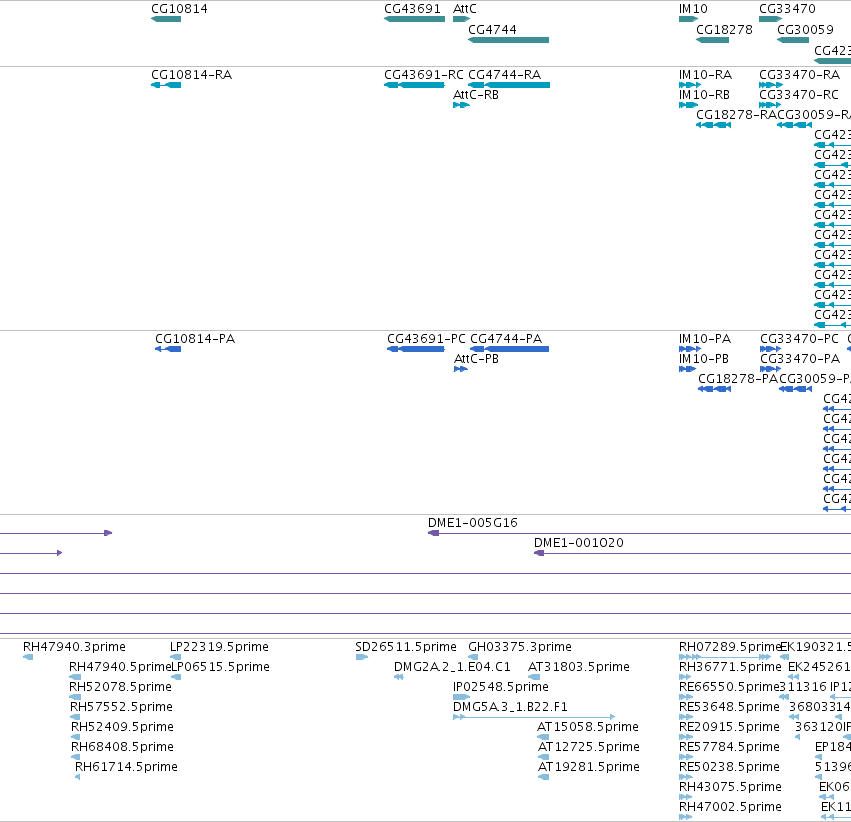Select EST RH52078.5prime
The height and width of the screenshot is (822, 851).
(x=75, y=697)
